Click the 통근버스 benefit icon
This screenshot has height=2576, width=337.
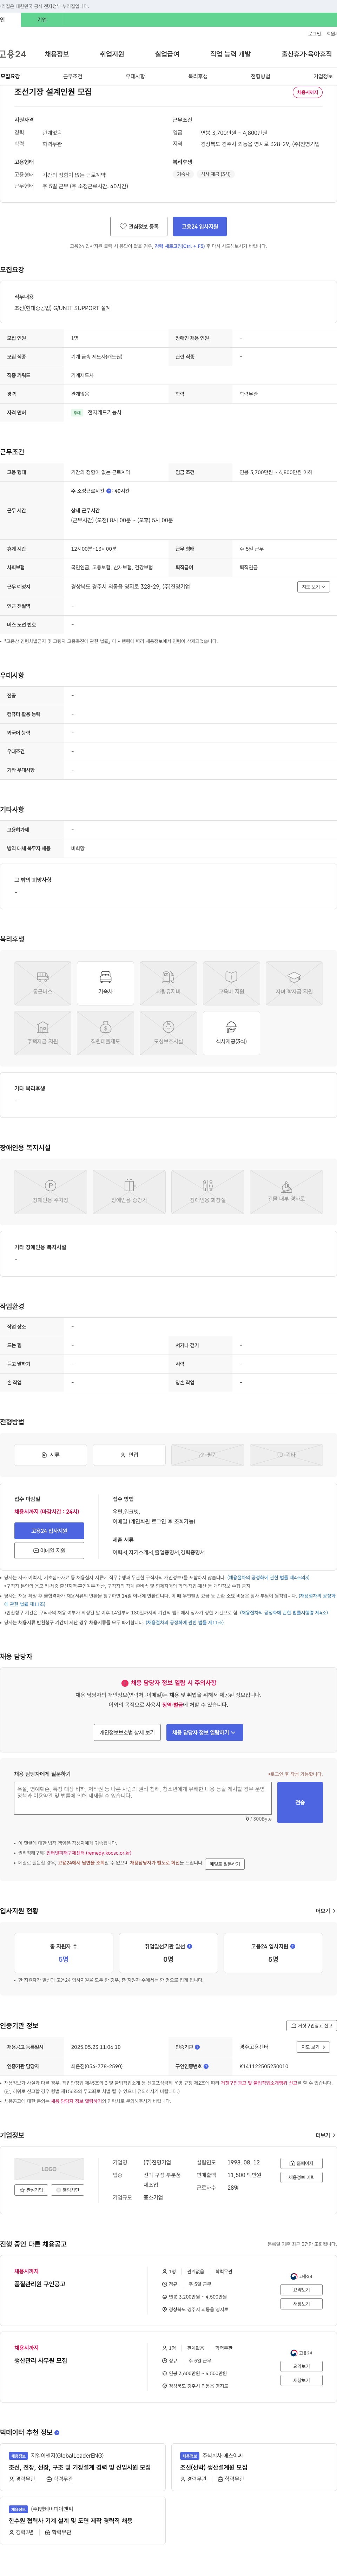point(43,983)
